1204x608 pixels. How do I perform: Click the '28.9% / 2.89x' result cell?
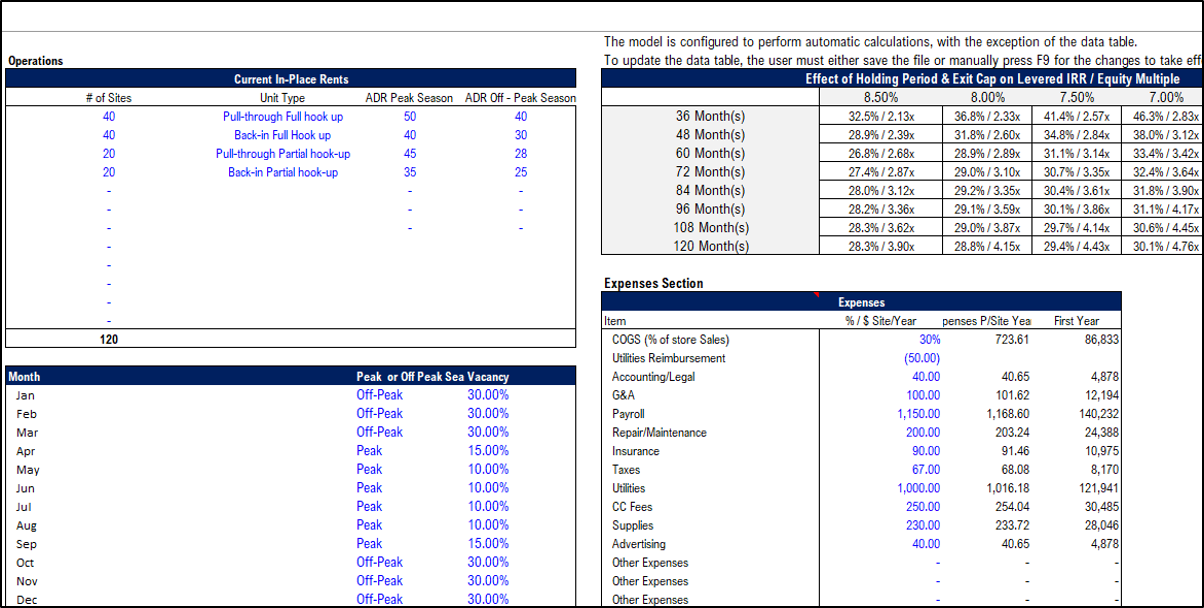click(x=987, y=154)
